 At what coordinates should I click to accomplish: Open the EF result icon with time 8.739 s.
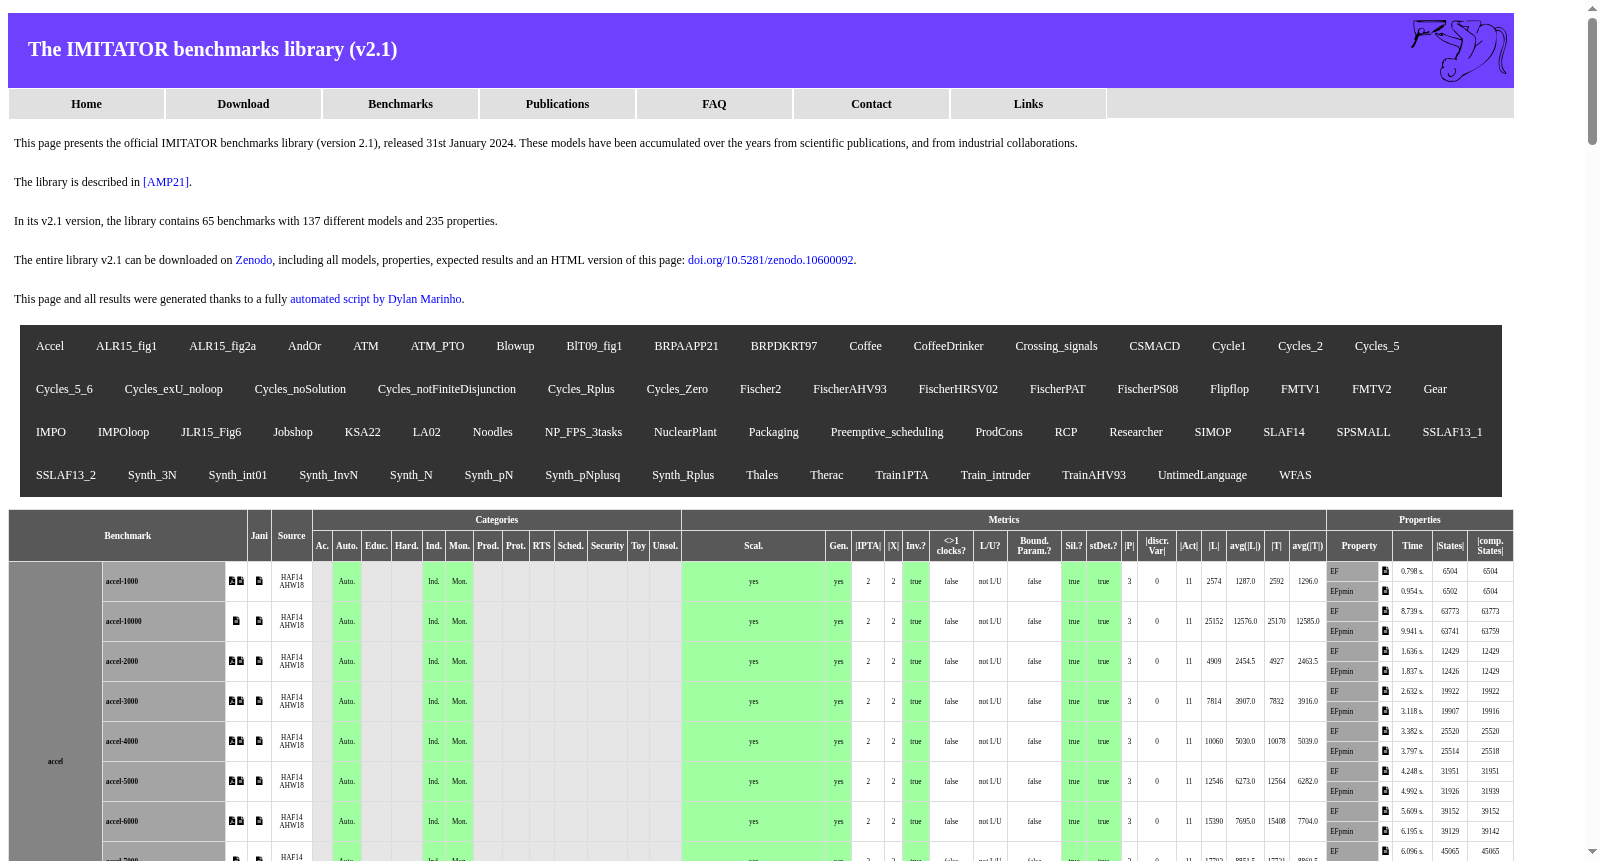[1385, 611]
